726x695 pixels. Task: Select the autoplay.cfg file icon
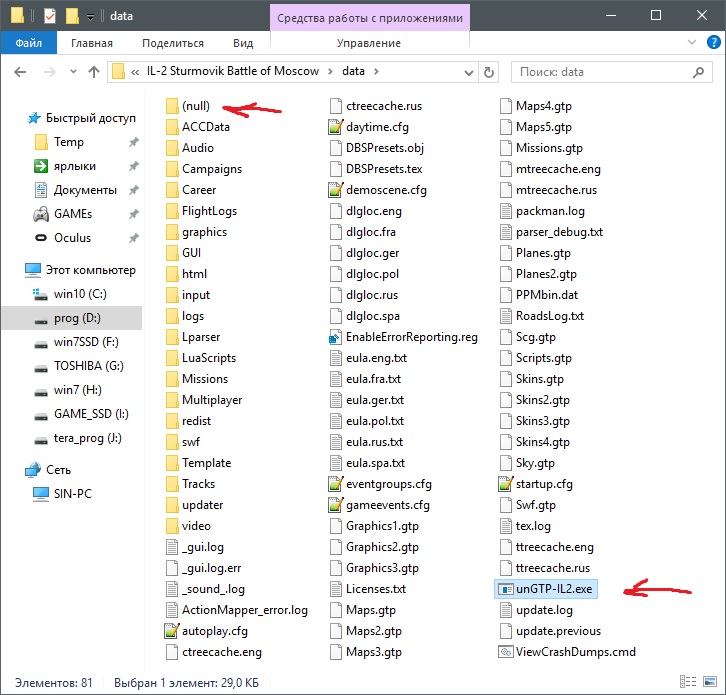(x=172, y=631)
